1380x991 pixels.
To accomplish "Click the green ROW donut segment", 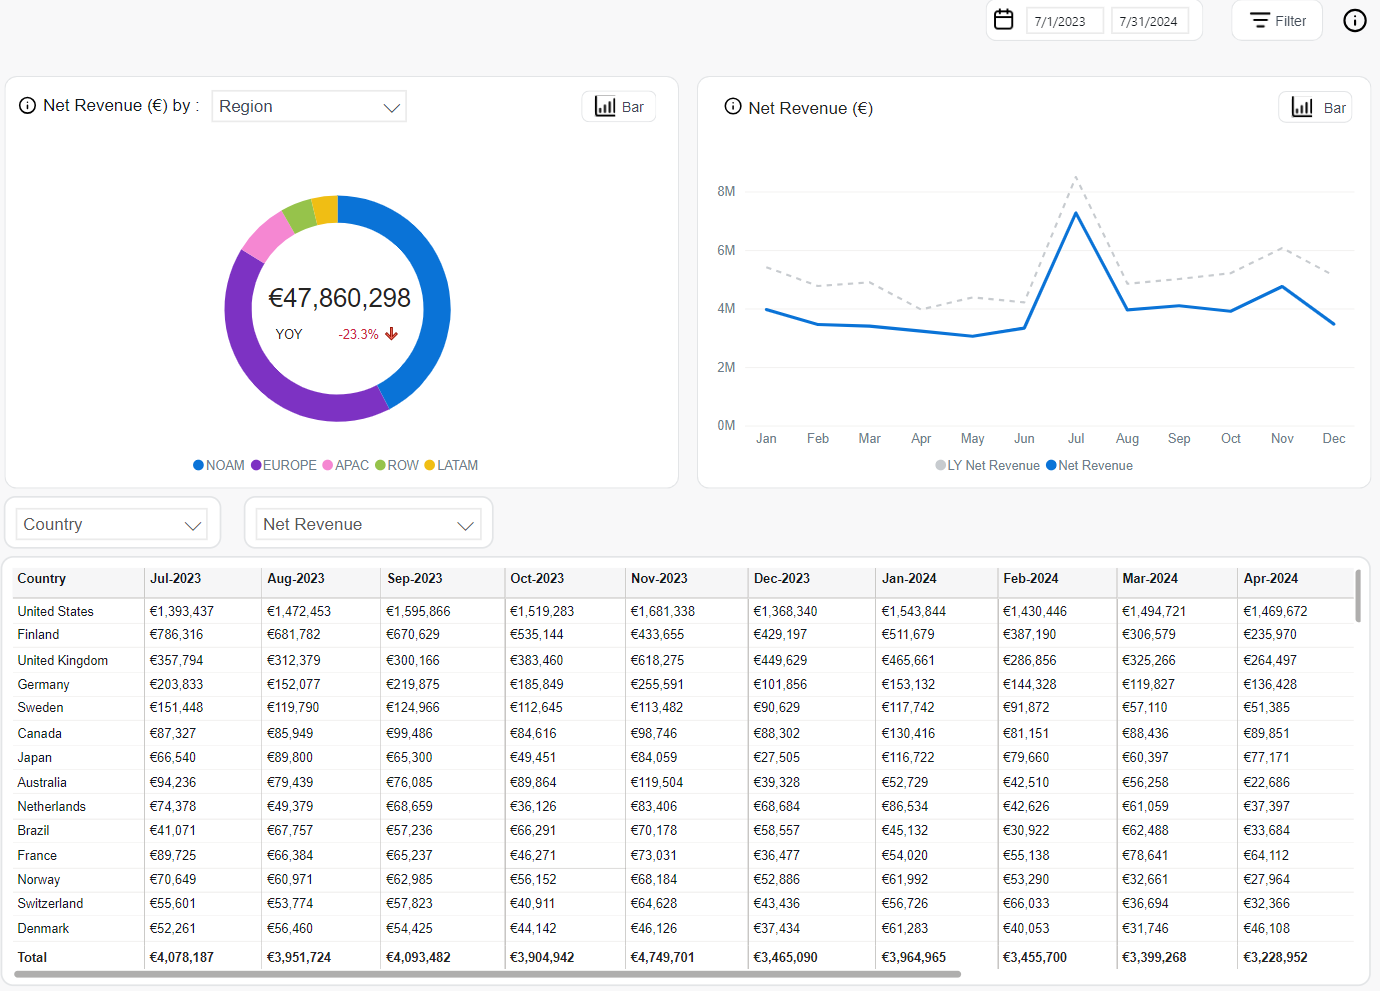I will point(300,215).
